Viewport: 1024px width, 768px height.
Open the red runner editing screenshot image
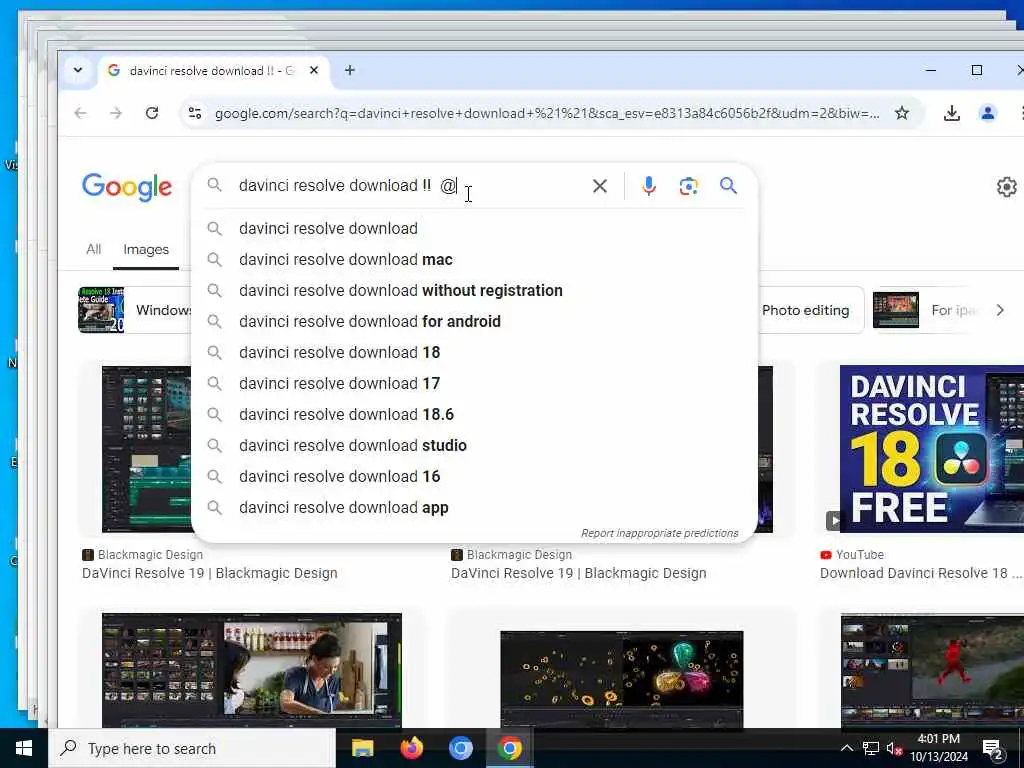933,669
